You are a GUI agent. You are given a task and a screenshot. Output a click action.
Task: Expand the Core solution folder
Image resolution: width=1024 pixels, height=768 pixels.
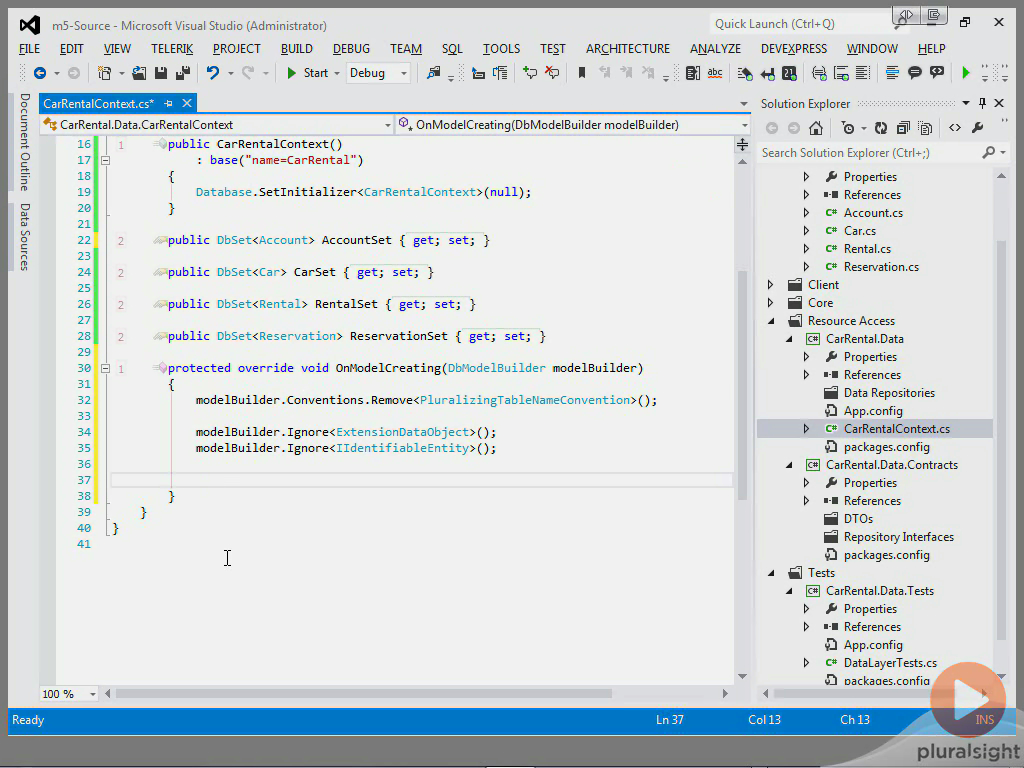[771, 303]
